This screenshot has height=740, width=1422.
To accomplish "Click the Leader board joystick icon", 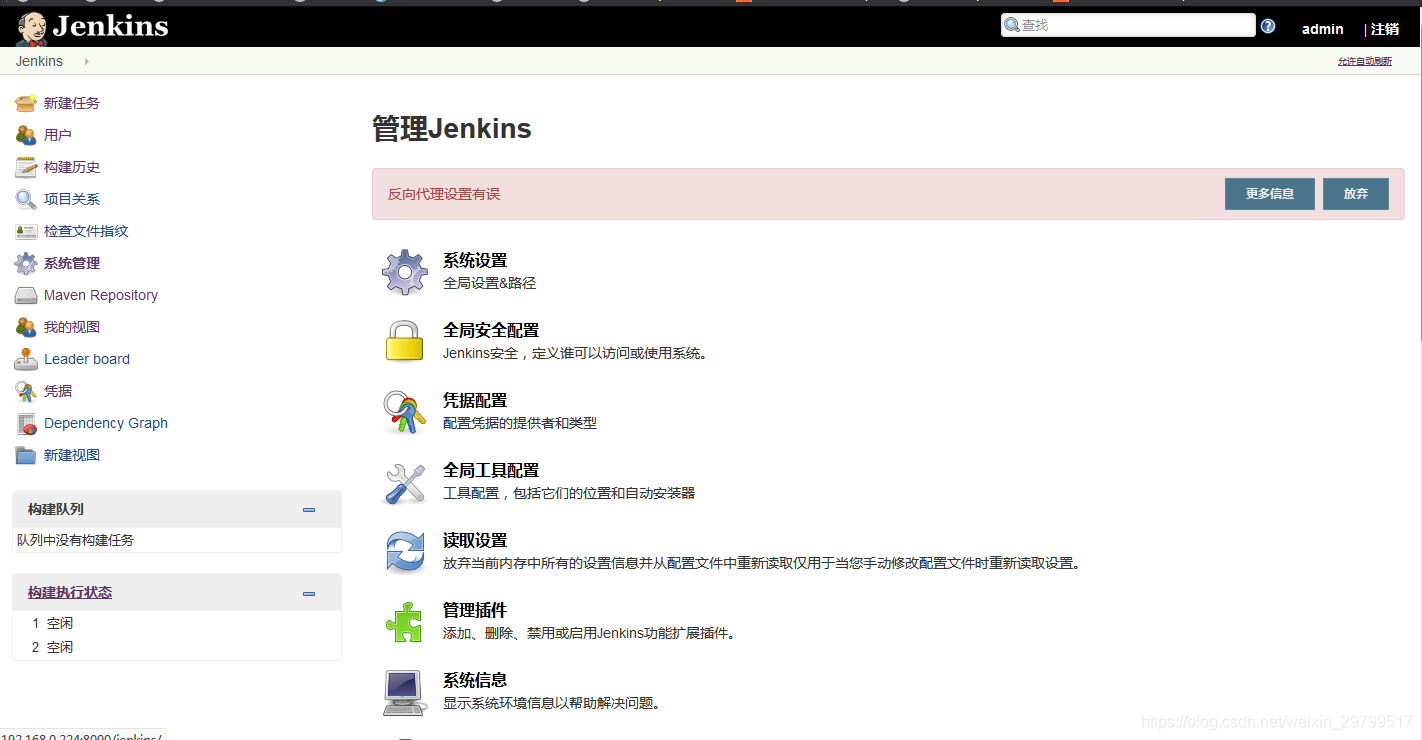I will 26,359.
